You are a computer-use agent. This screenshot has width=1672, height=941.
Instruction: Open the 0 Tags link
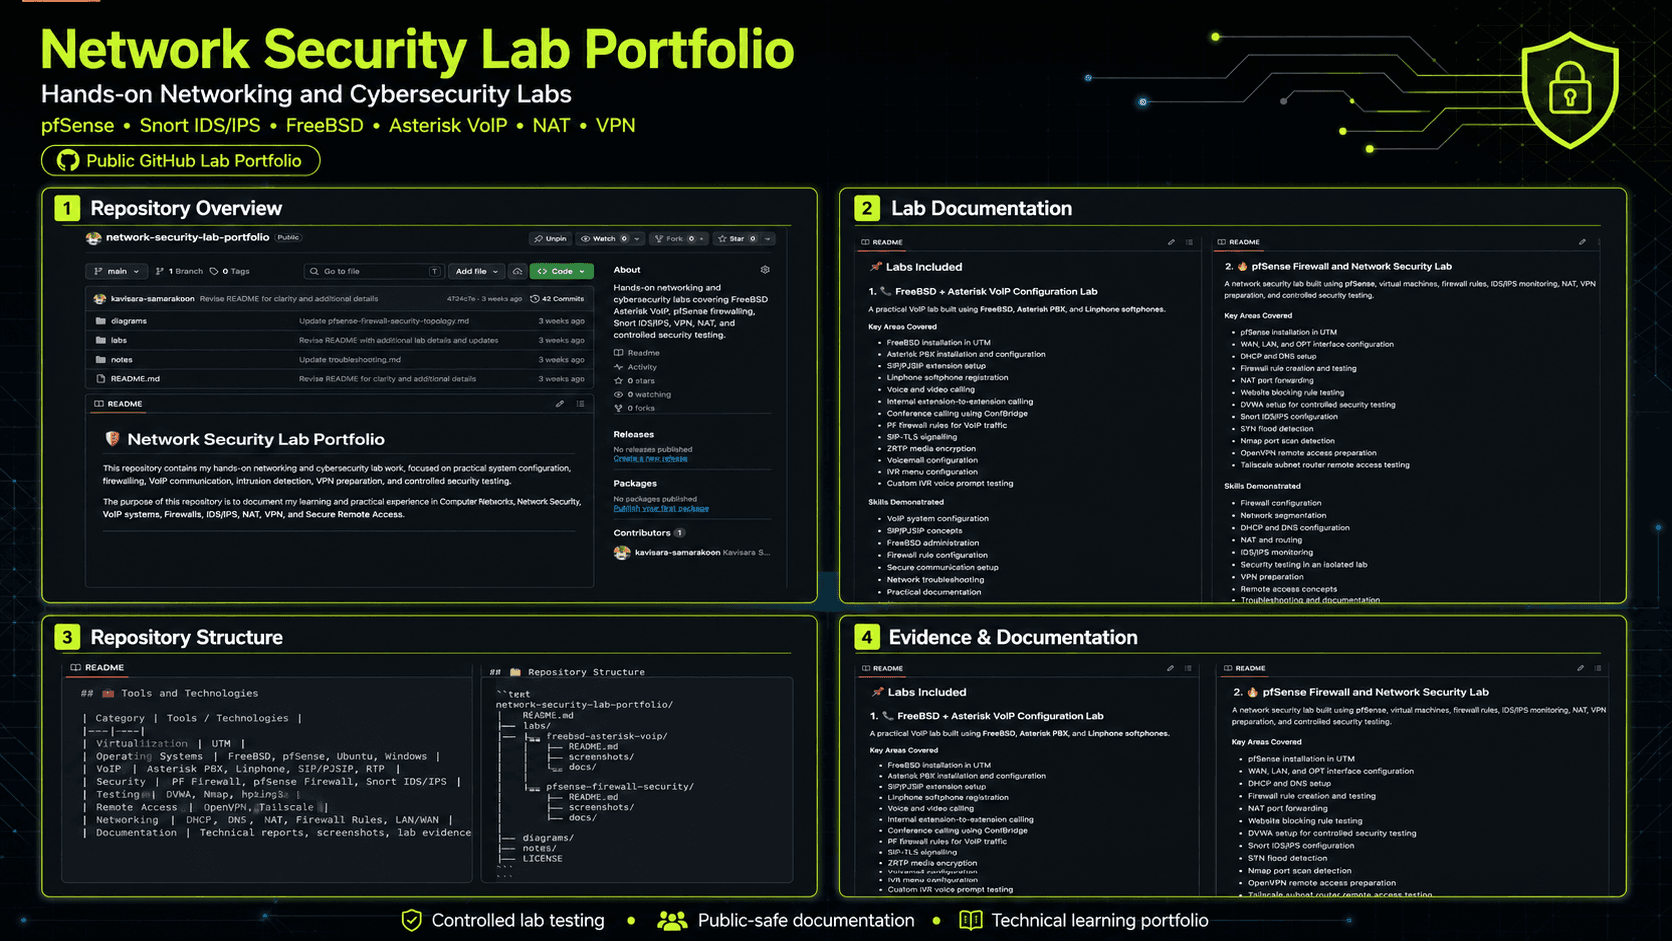230,271
